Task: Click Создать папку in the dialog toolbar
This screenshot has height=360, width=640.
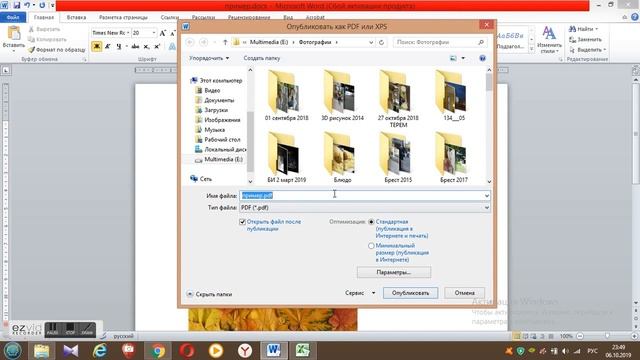Action: point(262,58)
